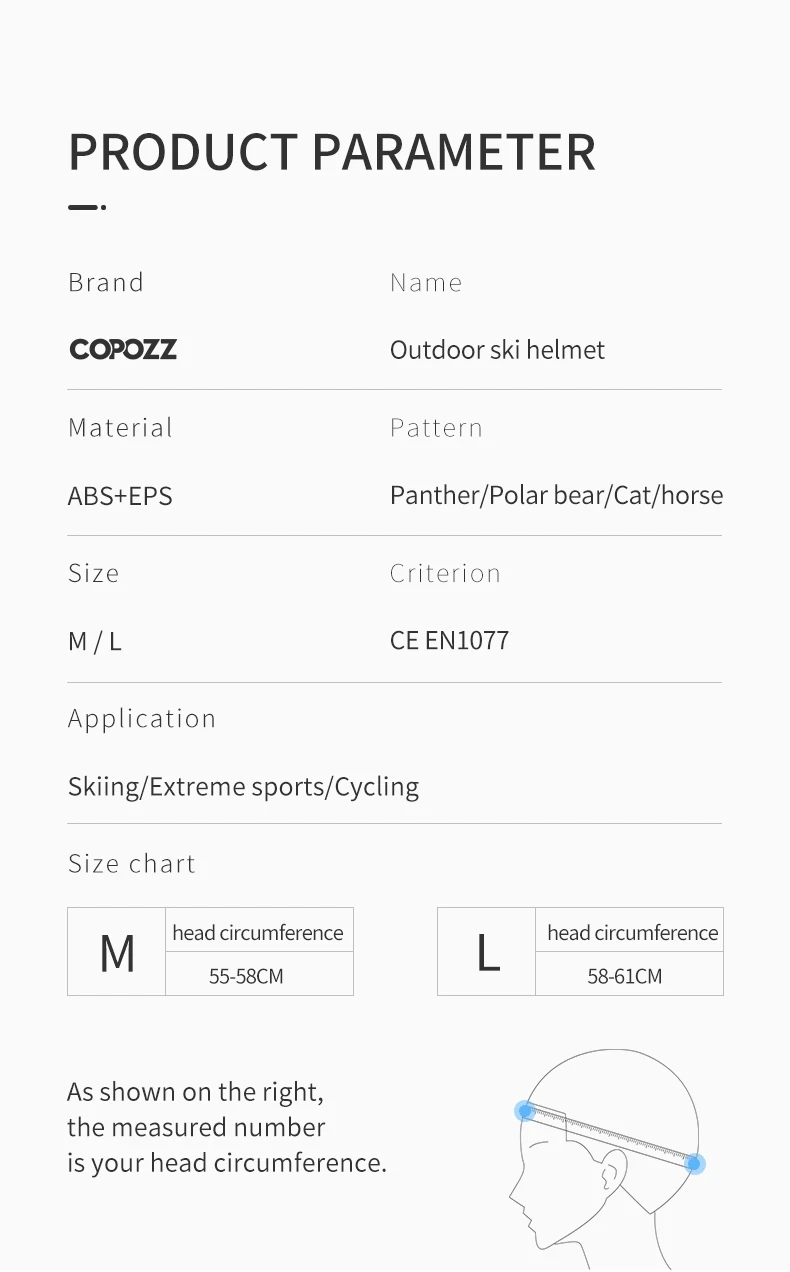The width and height of the screenshot is (790, 1272).
Task: Click the Panther/Polar bear/Cat/horse pattern text
Action: click(556, 496)
